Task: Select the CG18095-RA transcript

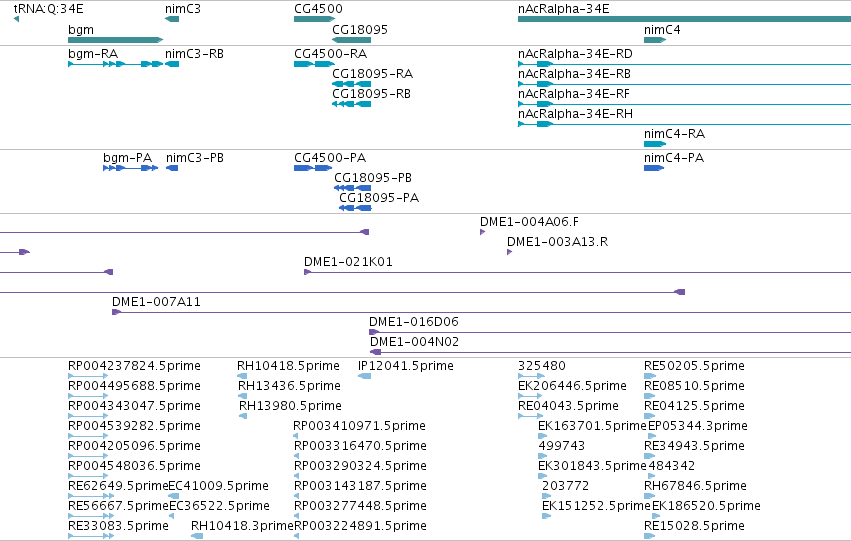Action: 352,84
